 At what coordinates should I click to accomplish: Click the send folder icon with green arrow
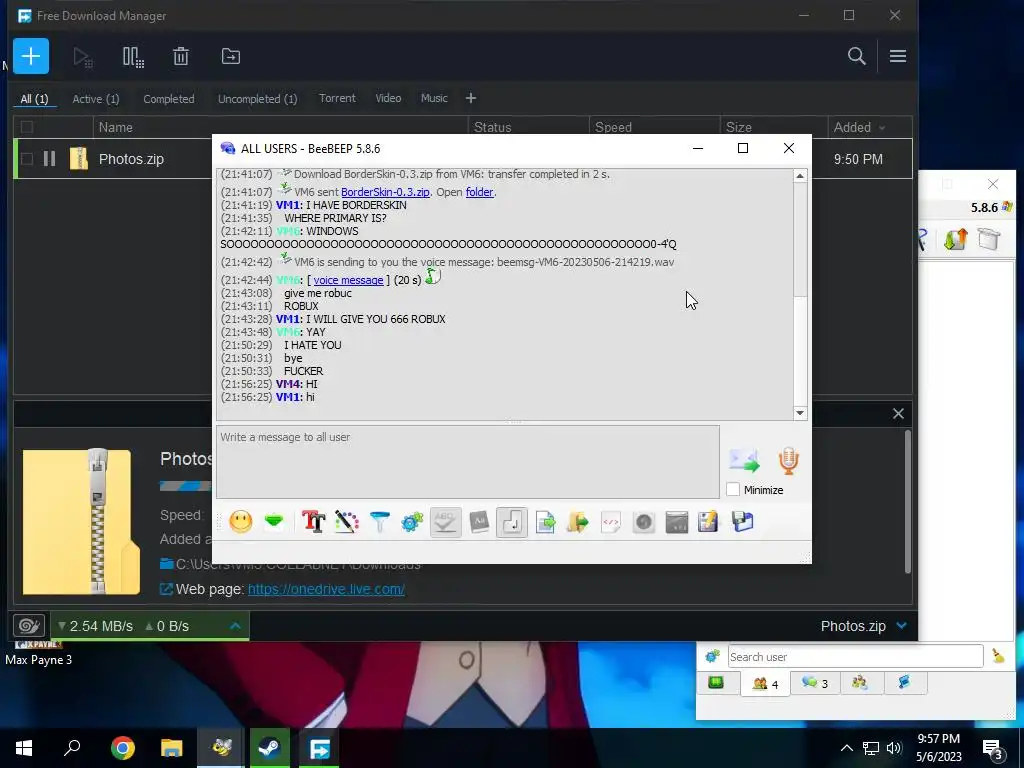[x=578, y=522]
